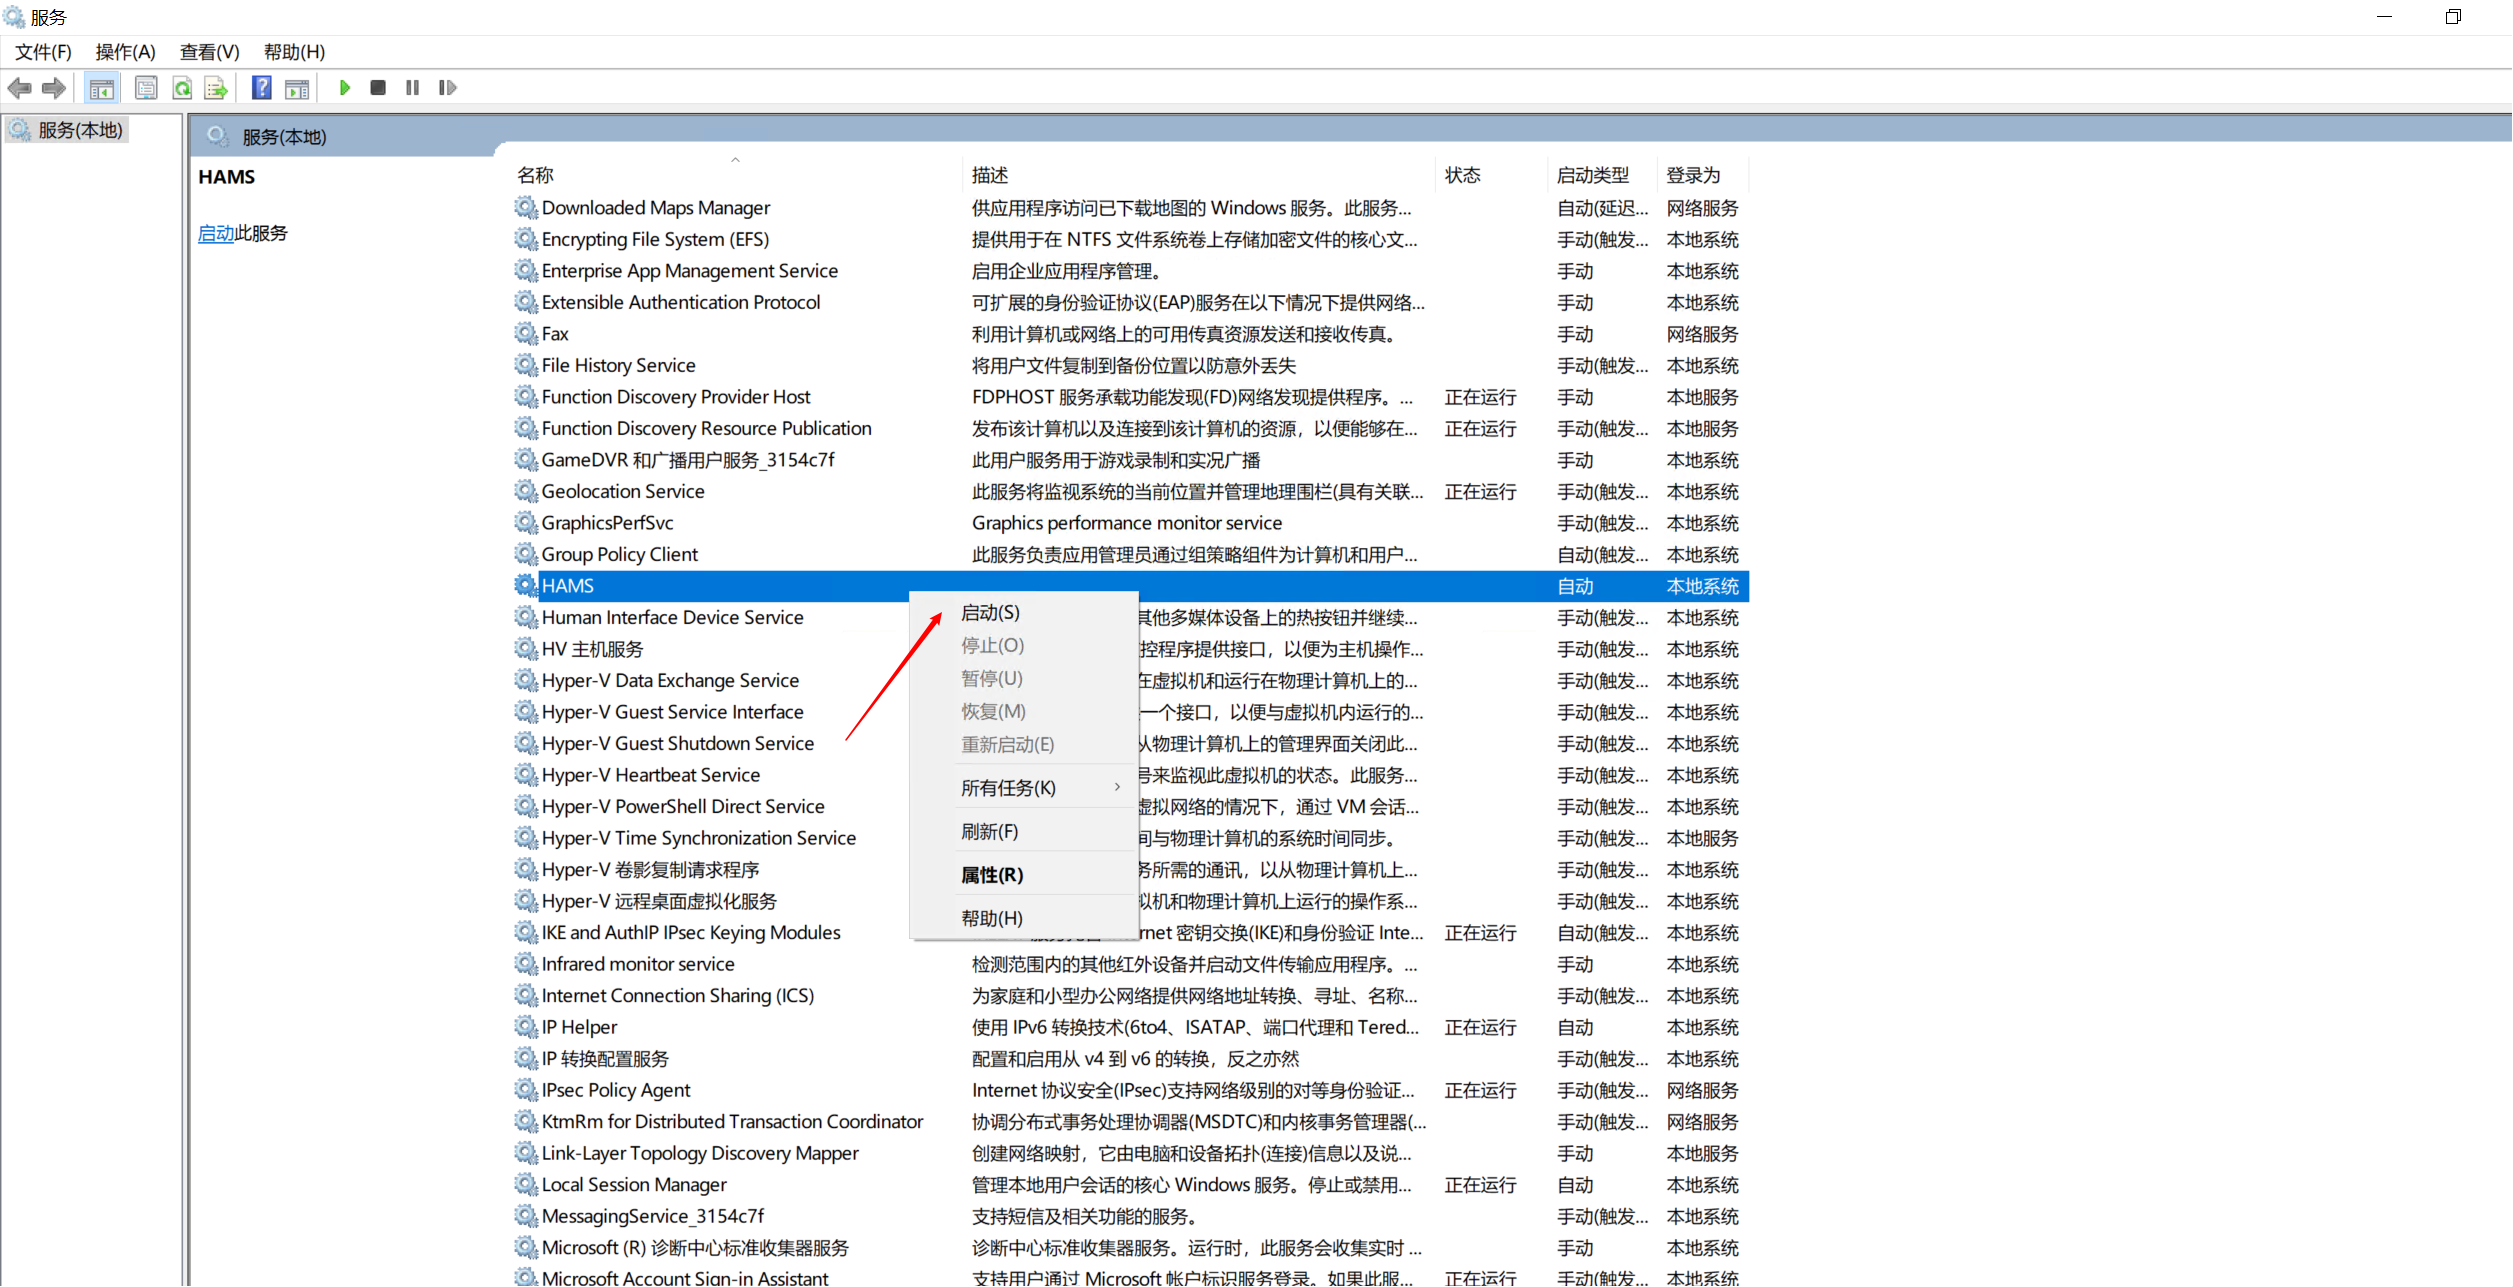2513x1287 pixels.
Task: Choose 属性(R) in the context menu
Action: pyautogui.click(x=992, y=875)
